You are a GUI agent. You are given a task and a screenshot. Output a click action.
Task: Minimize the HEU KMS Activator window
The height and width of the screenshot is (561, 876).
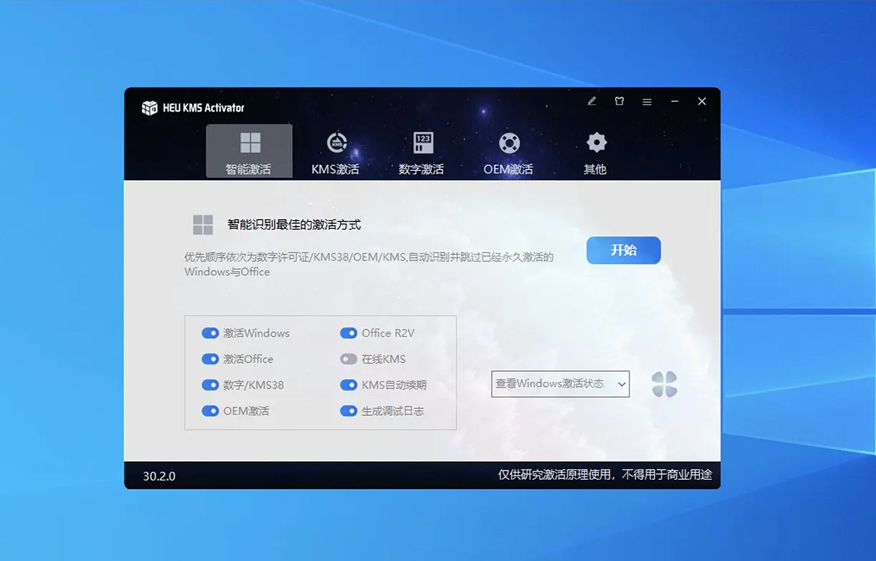(674, 101)
